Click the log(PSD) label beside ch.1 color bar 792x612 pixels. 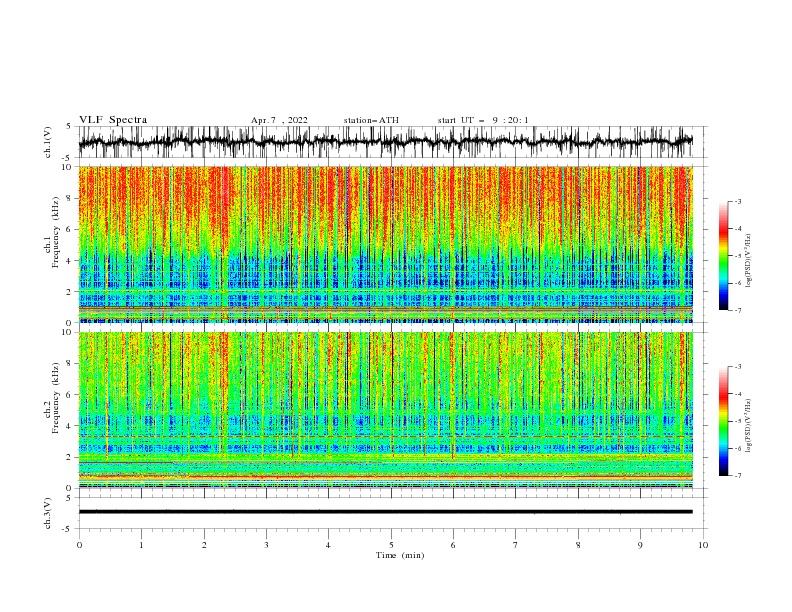(x=748, y=261)
